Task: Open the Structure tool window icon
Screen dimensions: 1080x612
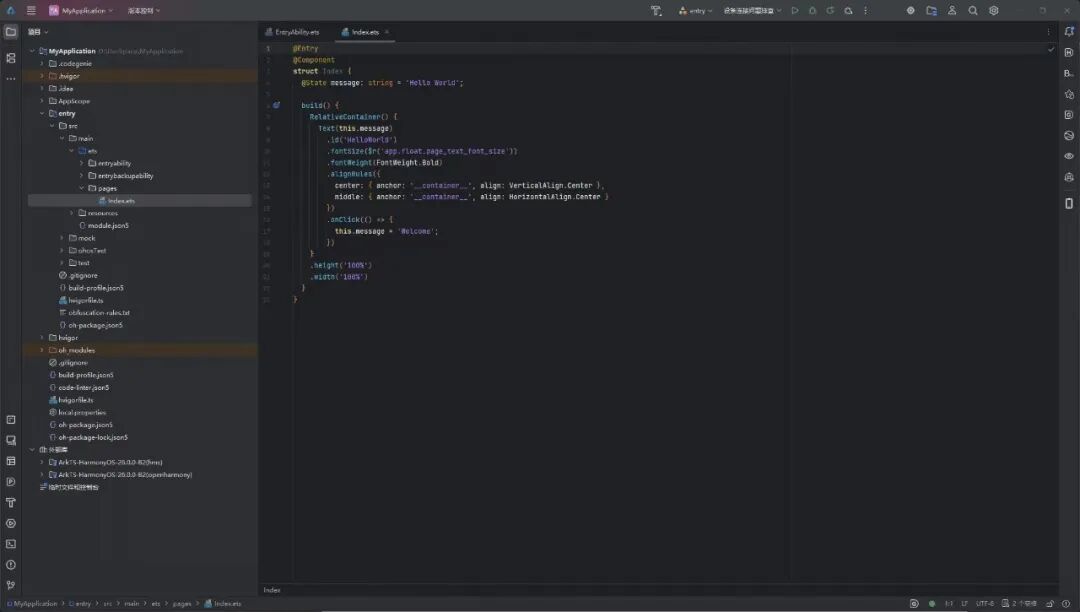Action: [x=11, y=59]
